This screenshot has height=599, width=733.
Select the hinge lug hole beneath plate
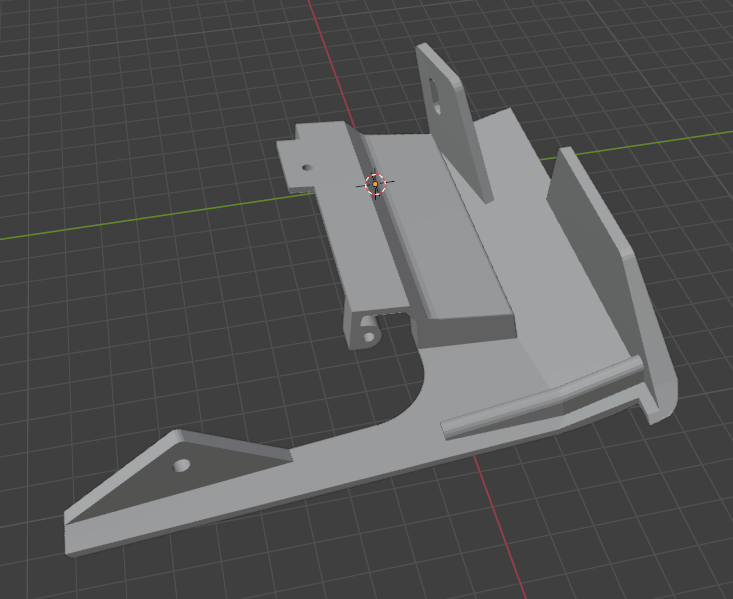[x=368, y=337]
